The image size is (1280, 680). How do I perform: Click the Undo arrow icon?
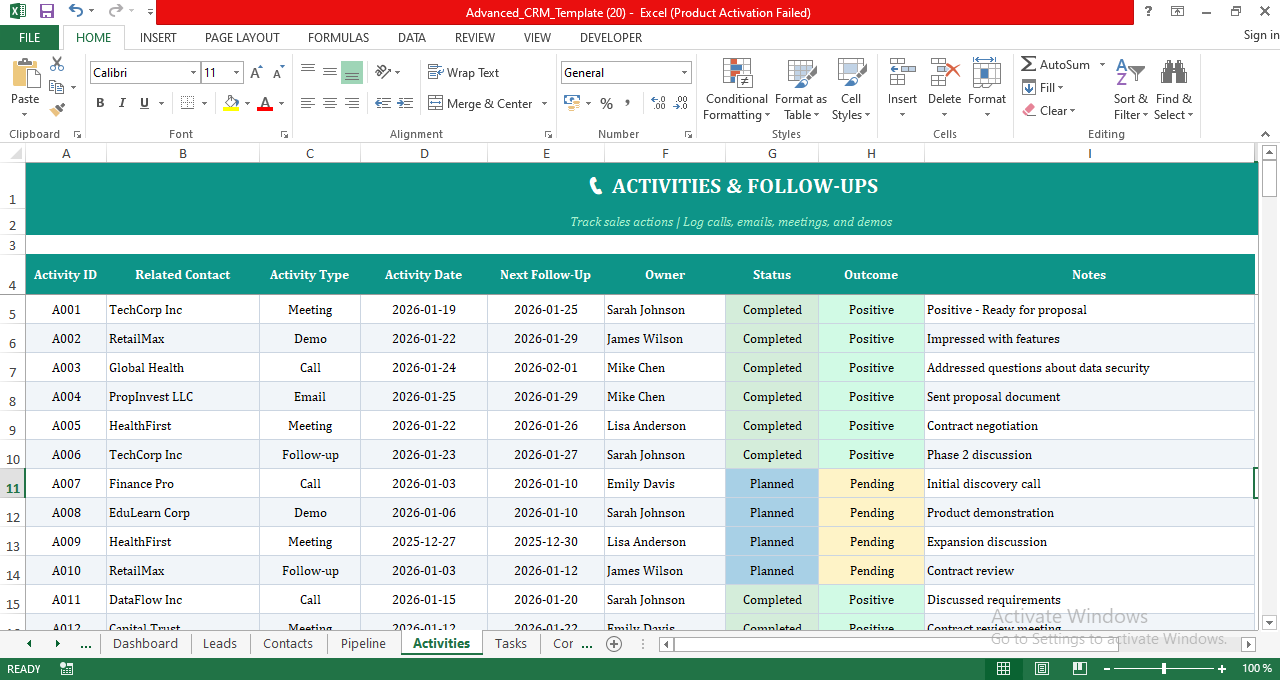tap(77, 11)
